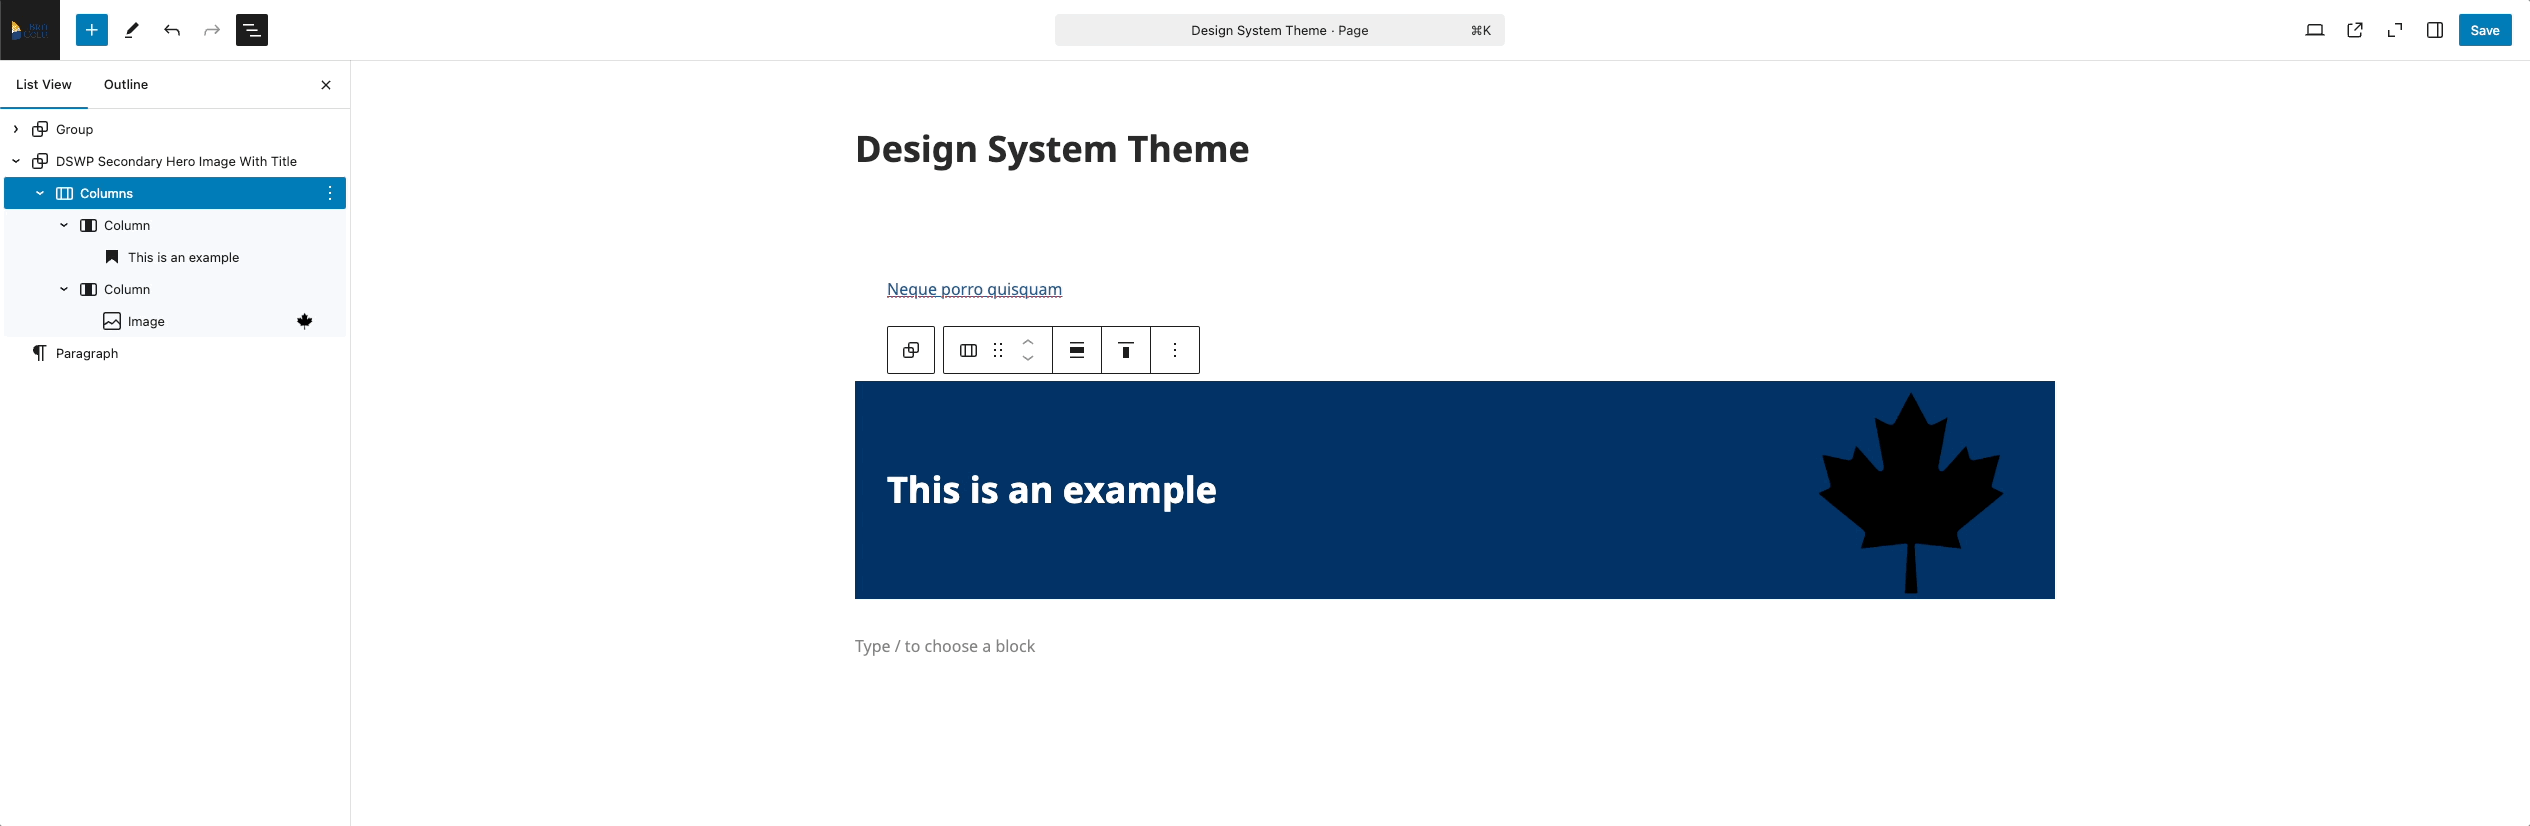The image size is (2530, 826).
Task: Close the List View panel
Action: click(326, 85)
